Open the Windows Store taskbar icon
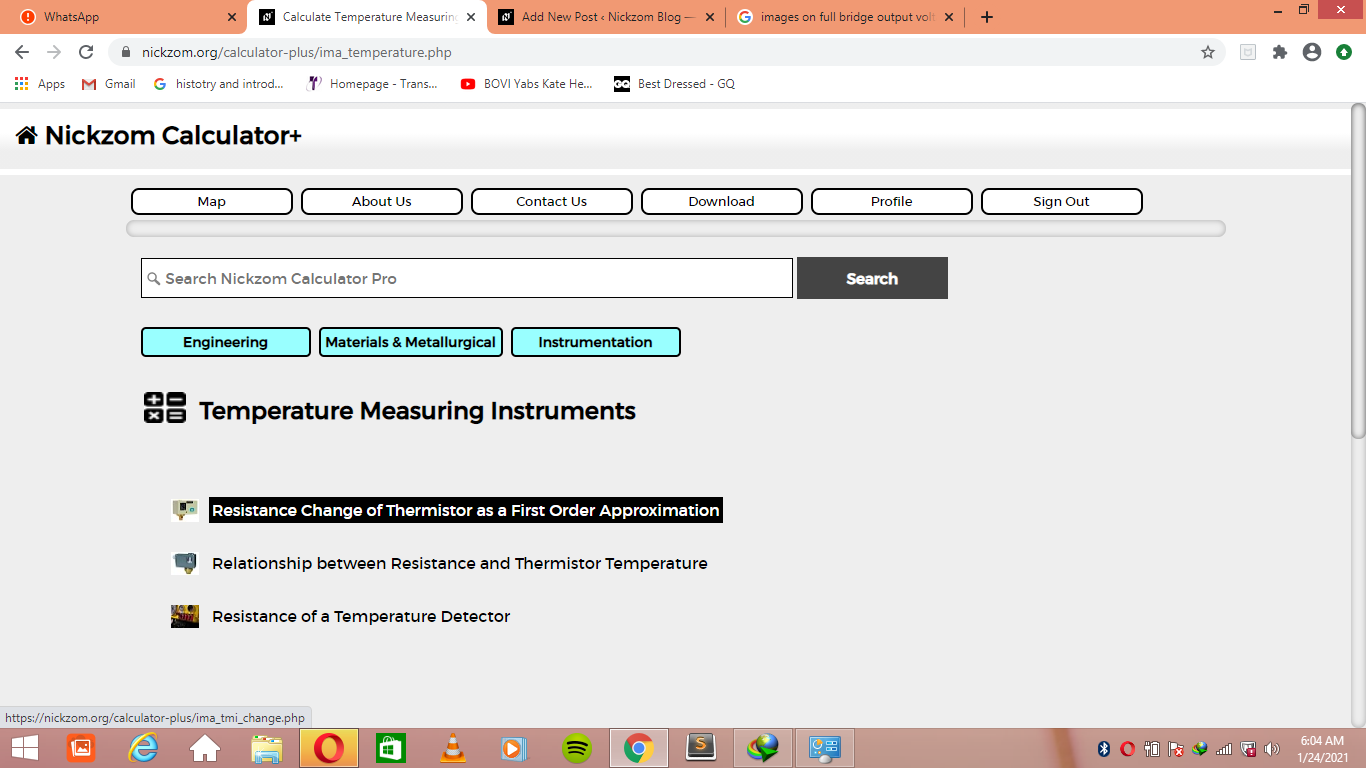Image resolution: width=1366 pixels, height=768 pixels. (391, 748)
